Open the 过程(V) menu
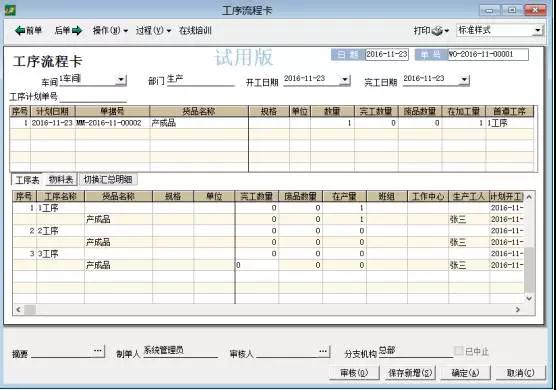Screen dimensions: 556x390 [153, 31]
